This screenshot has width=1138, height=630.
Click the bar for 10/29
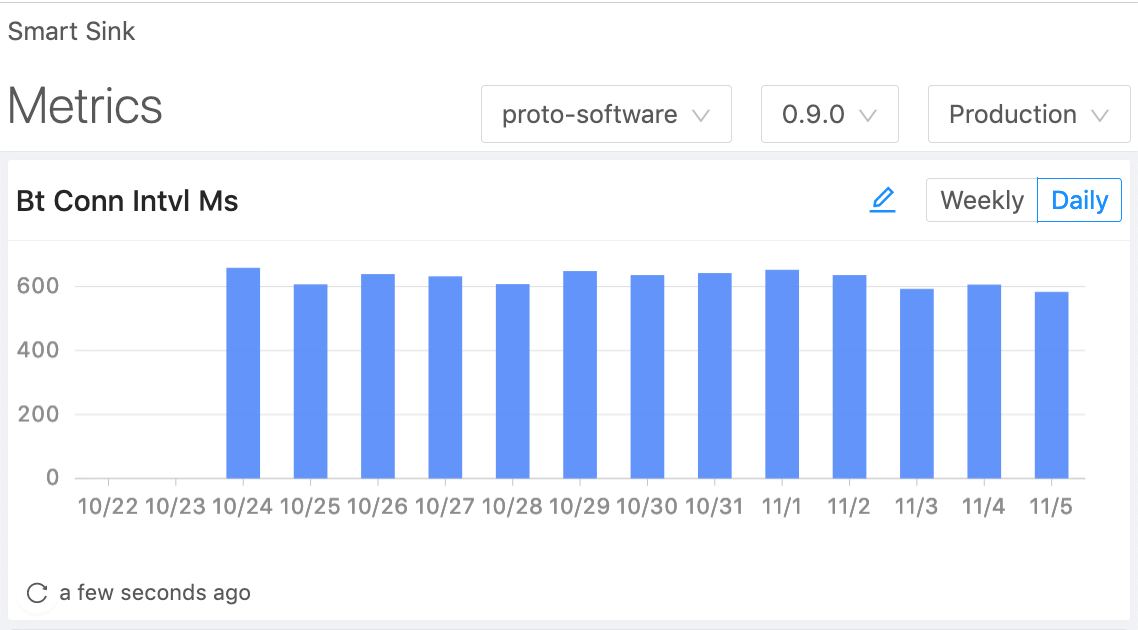pyautogui.click(x=580, y=375)
